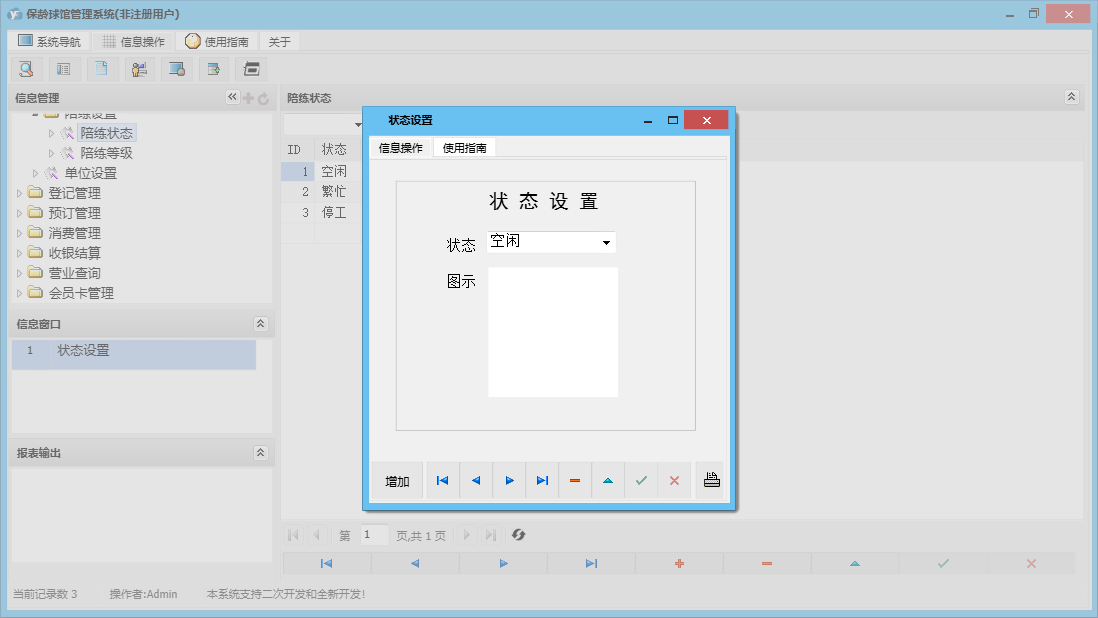Select the 陪练等级 tree item
Viewport: 1098px width, 618px height.
105,152
